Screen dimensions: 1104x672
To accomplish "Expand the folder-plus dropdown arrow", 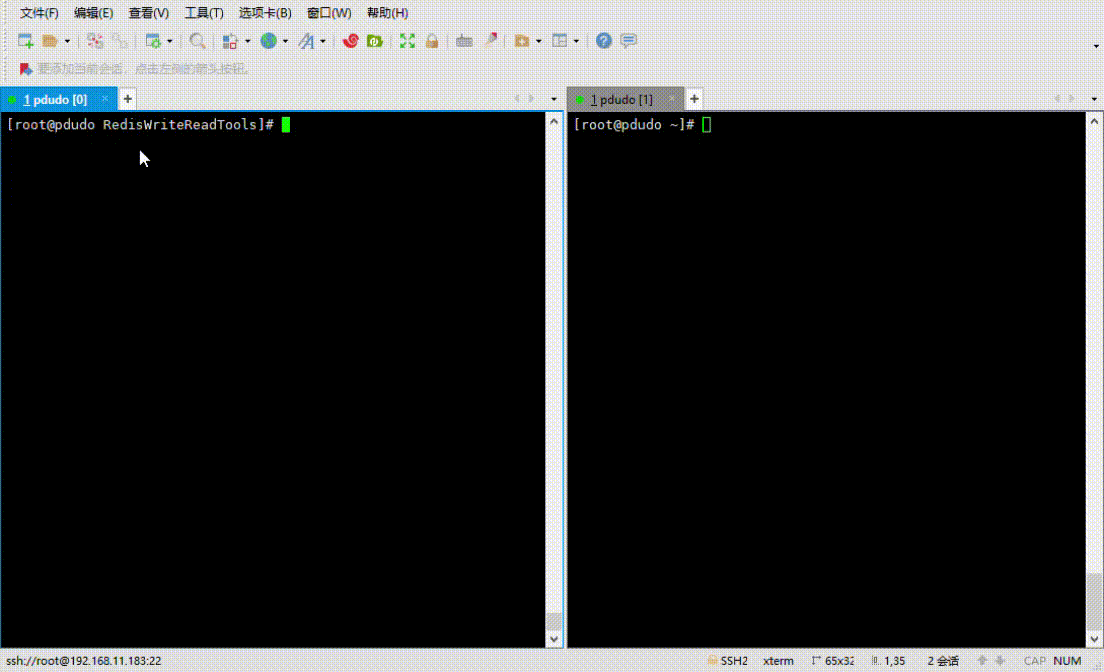I will [539, 42].
